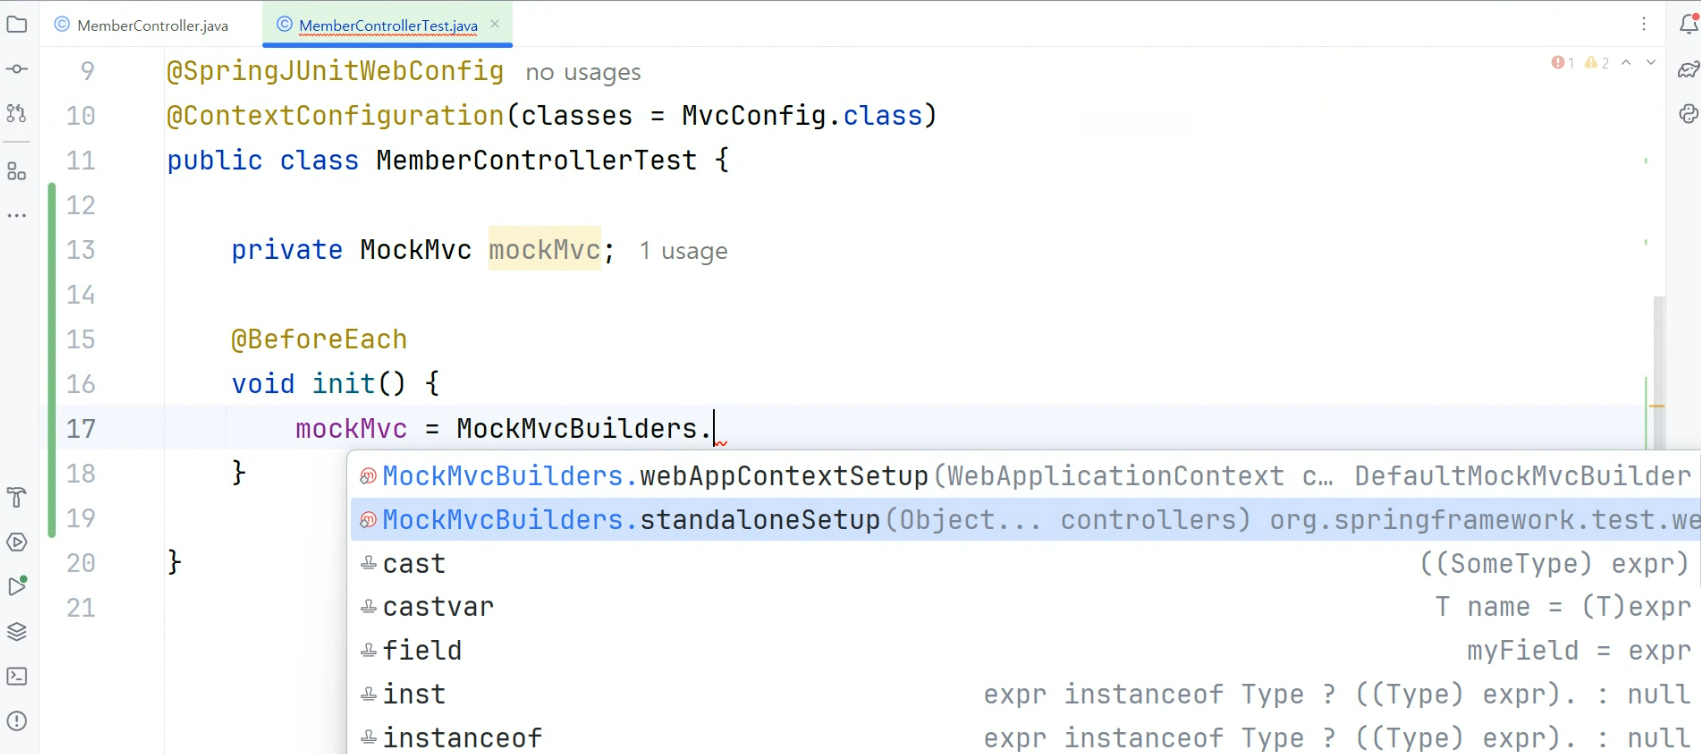This screenshot has width=1701, height=754.
Task: Open the Problems tool window
Action: click(x=17, y=721)
